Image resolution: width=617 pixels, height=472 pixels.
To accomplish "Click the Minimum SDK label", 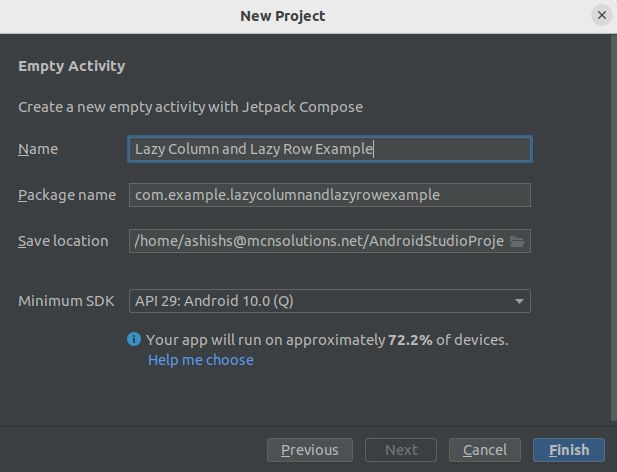I will (x=66, y=301).
